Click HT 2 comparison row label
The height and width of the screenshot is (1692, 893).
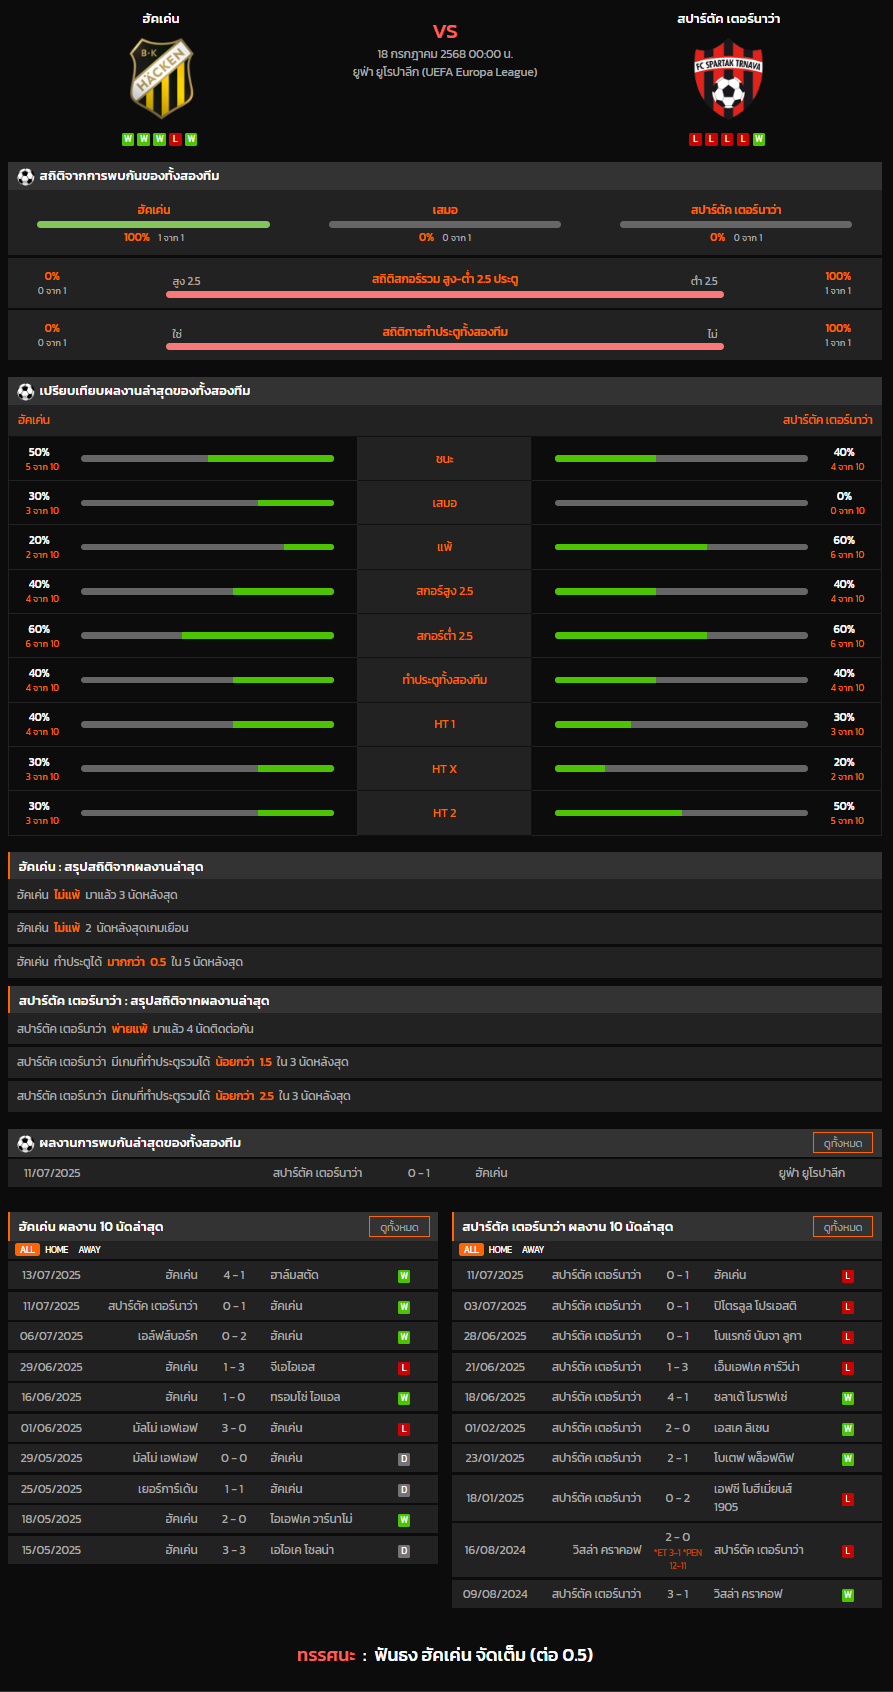click(x=444, y=813)
